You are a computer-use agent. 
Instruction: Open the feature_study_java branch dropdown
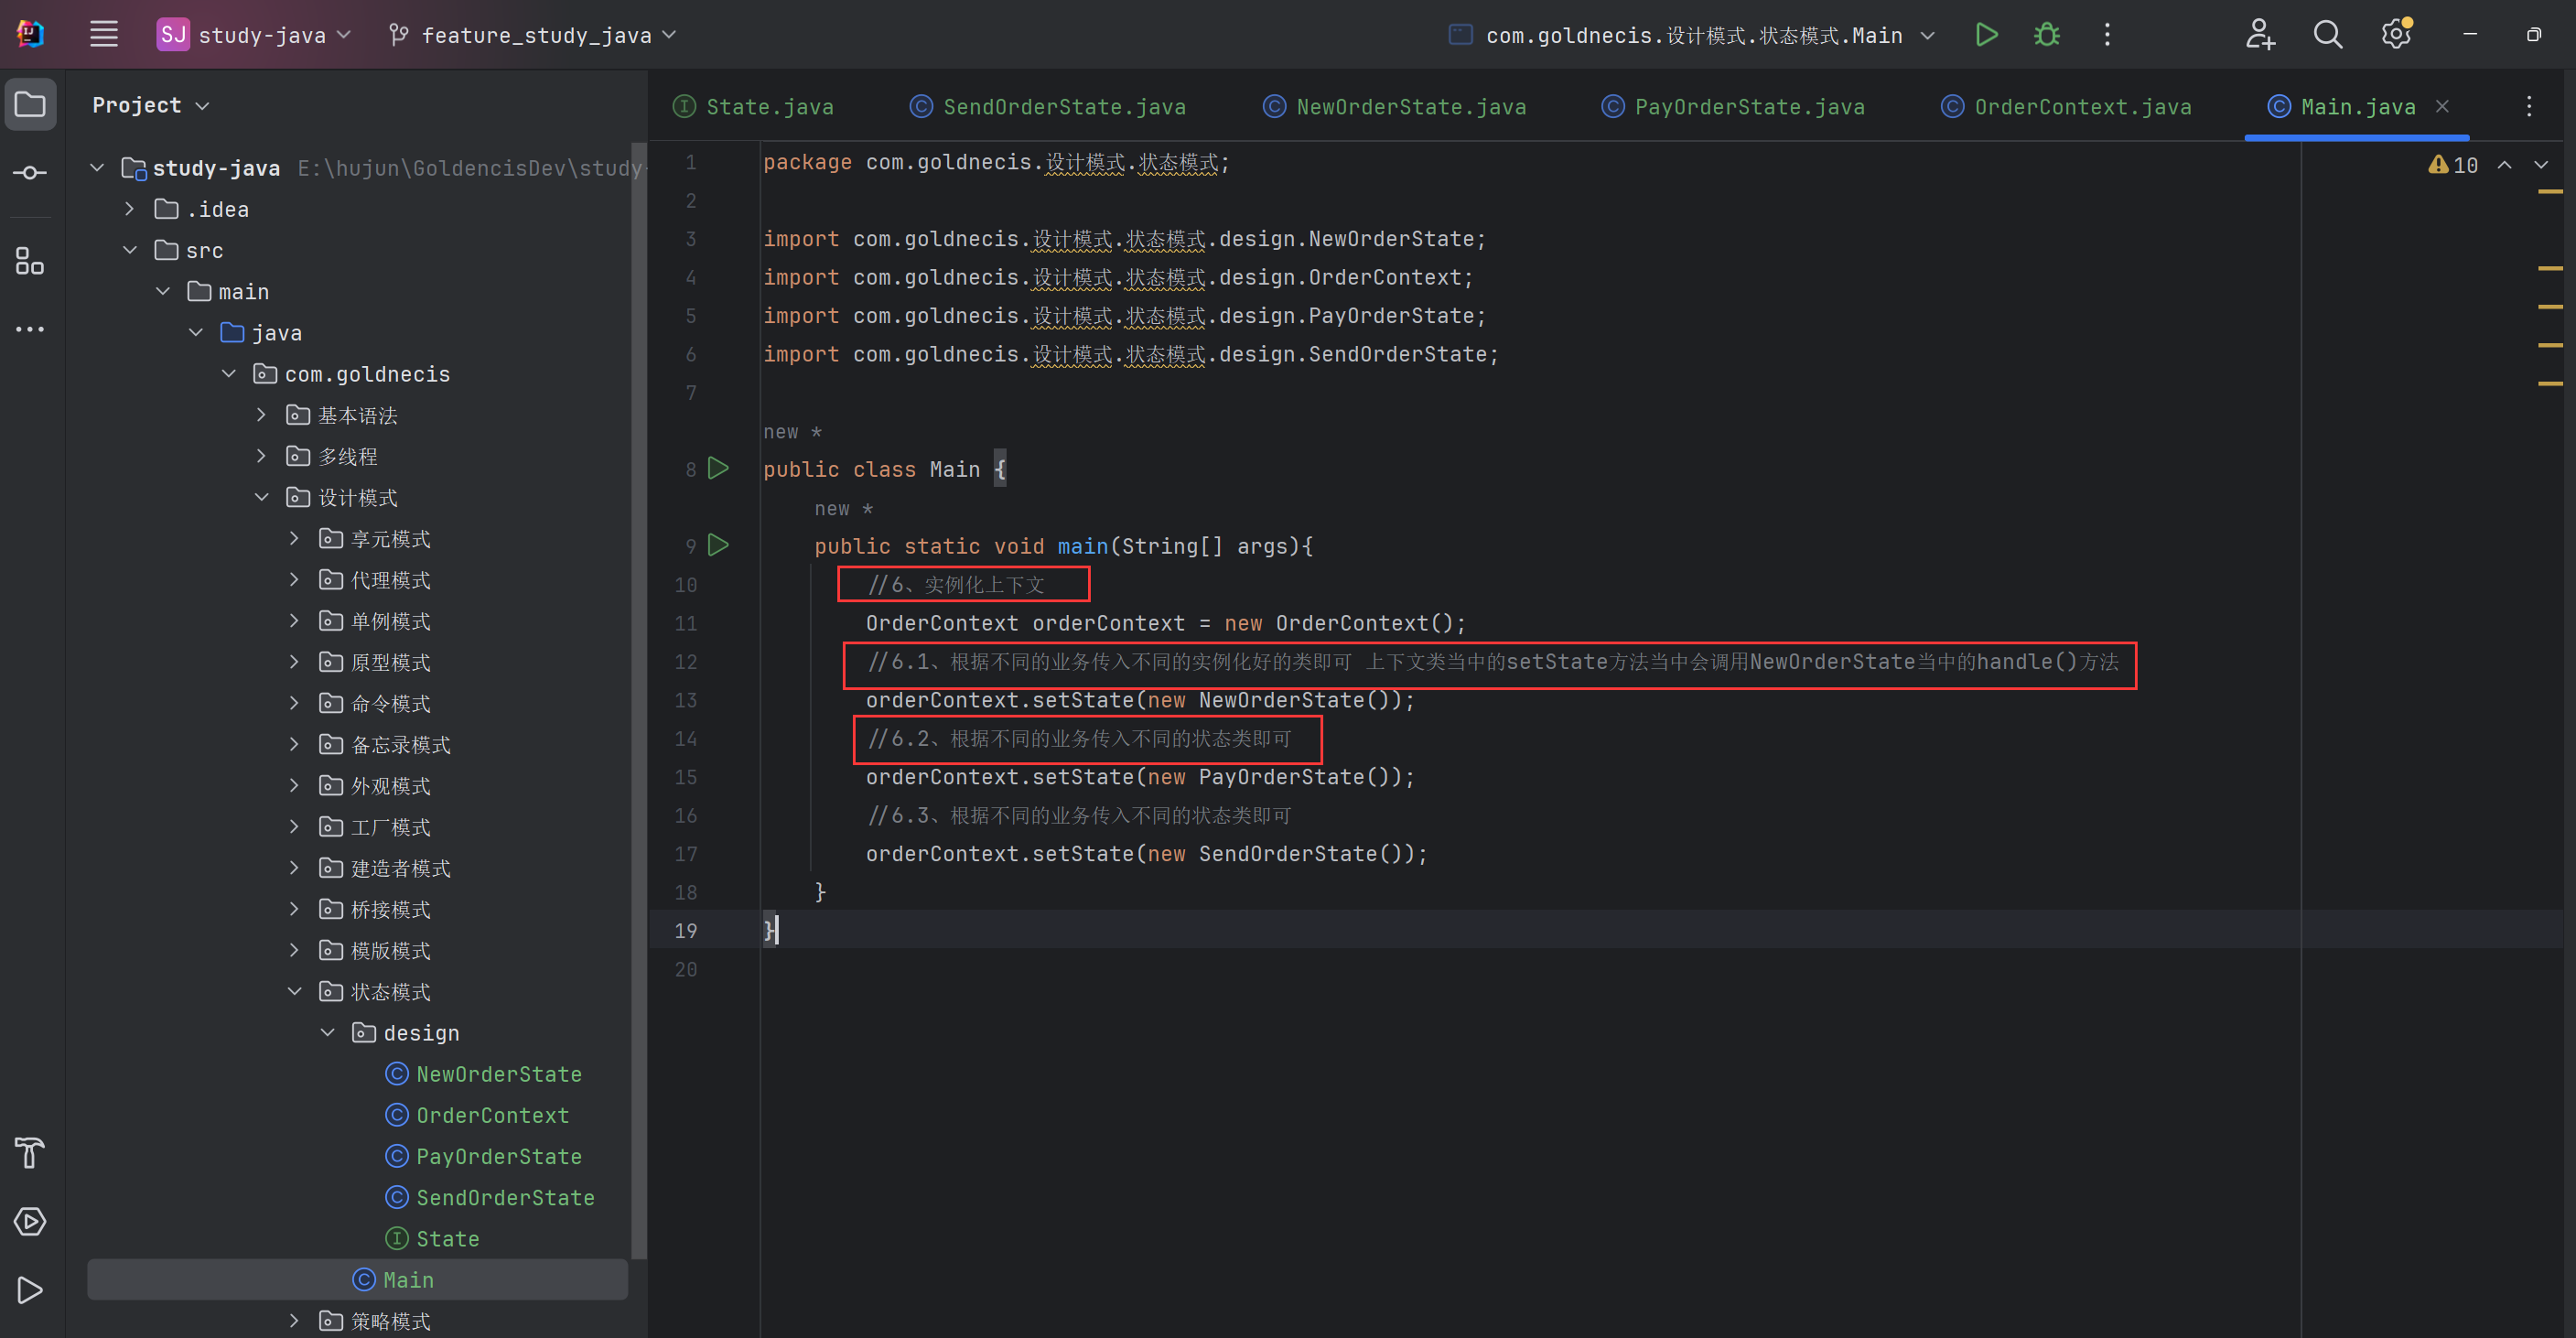pos(532,35)
